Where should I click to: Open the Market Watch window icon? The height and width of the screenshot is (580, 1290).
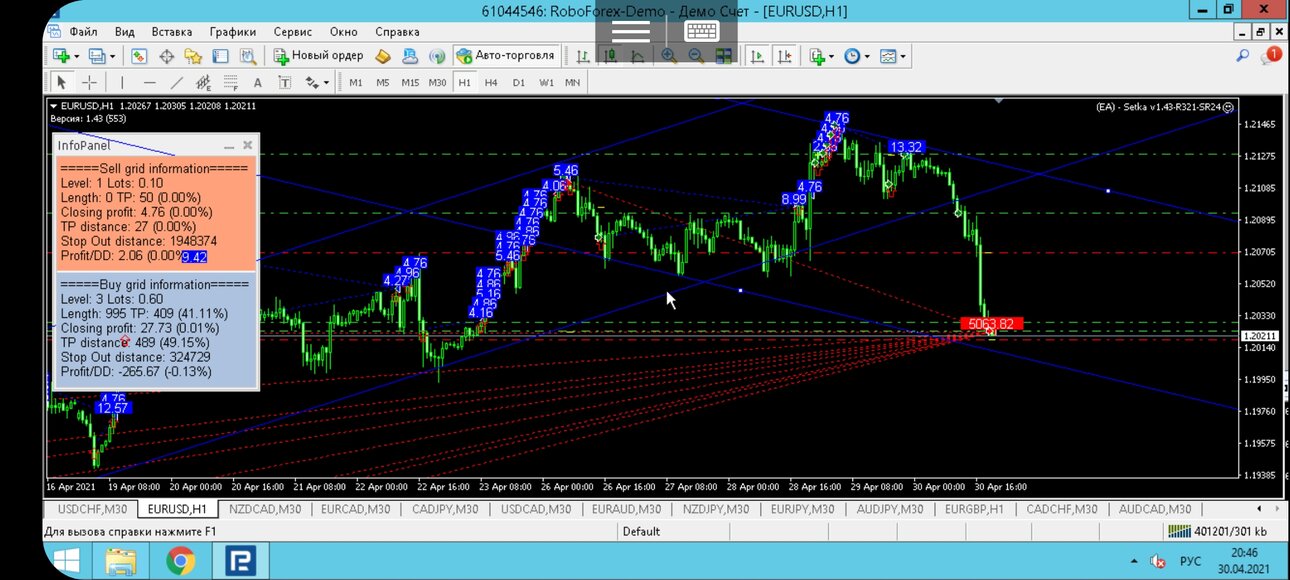click(x=139, y=56)
